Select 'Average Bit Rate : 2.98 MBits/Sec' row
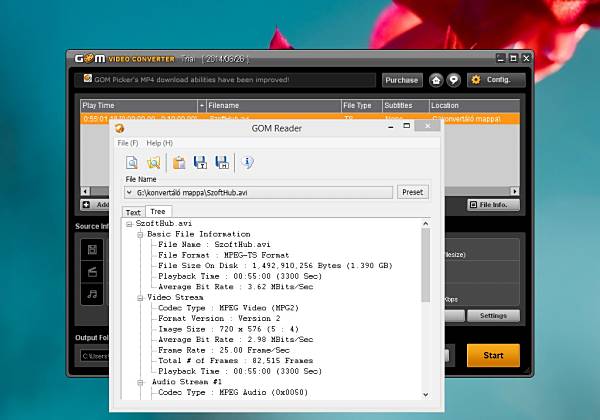 [235, 340]
